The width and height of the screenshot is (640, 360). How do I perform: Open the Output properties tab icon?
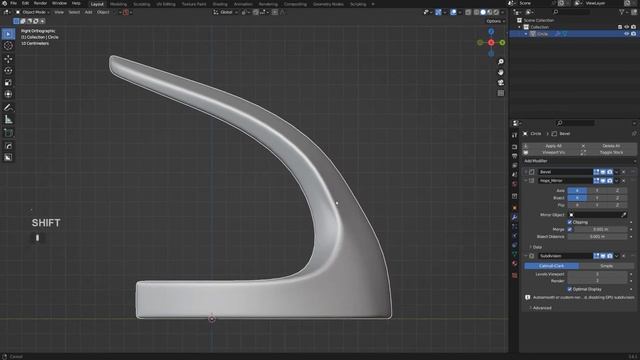514,156
